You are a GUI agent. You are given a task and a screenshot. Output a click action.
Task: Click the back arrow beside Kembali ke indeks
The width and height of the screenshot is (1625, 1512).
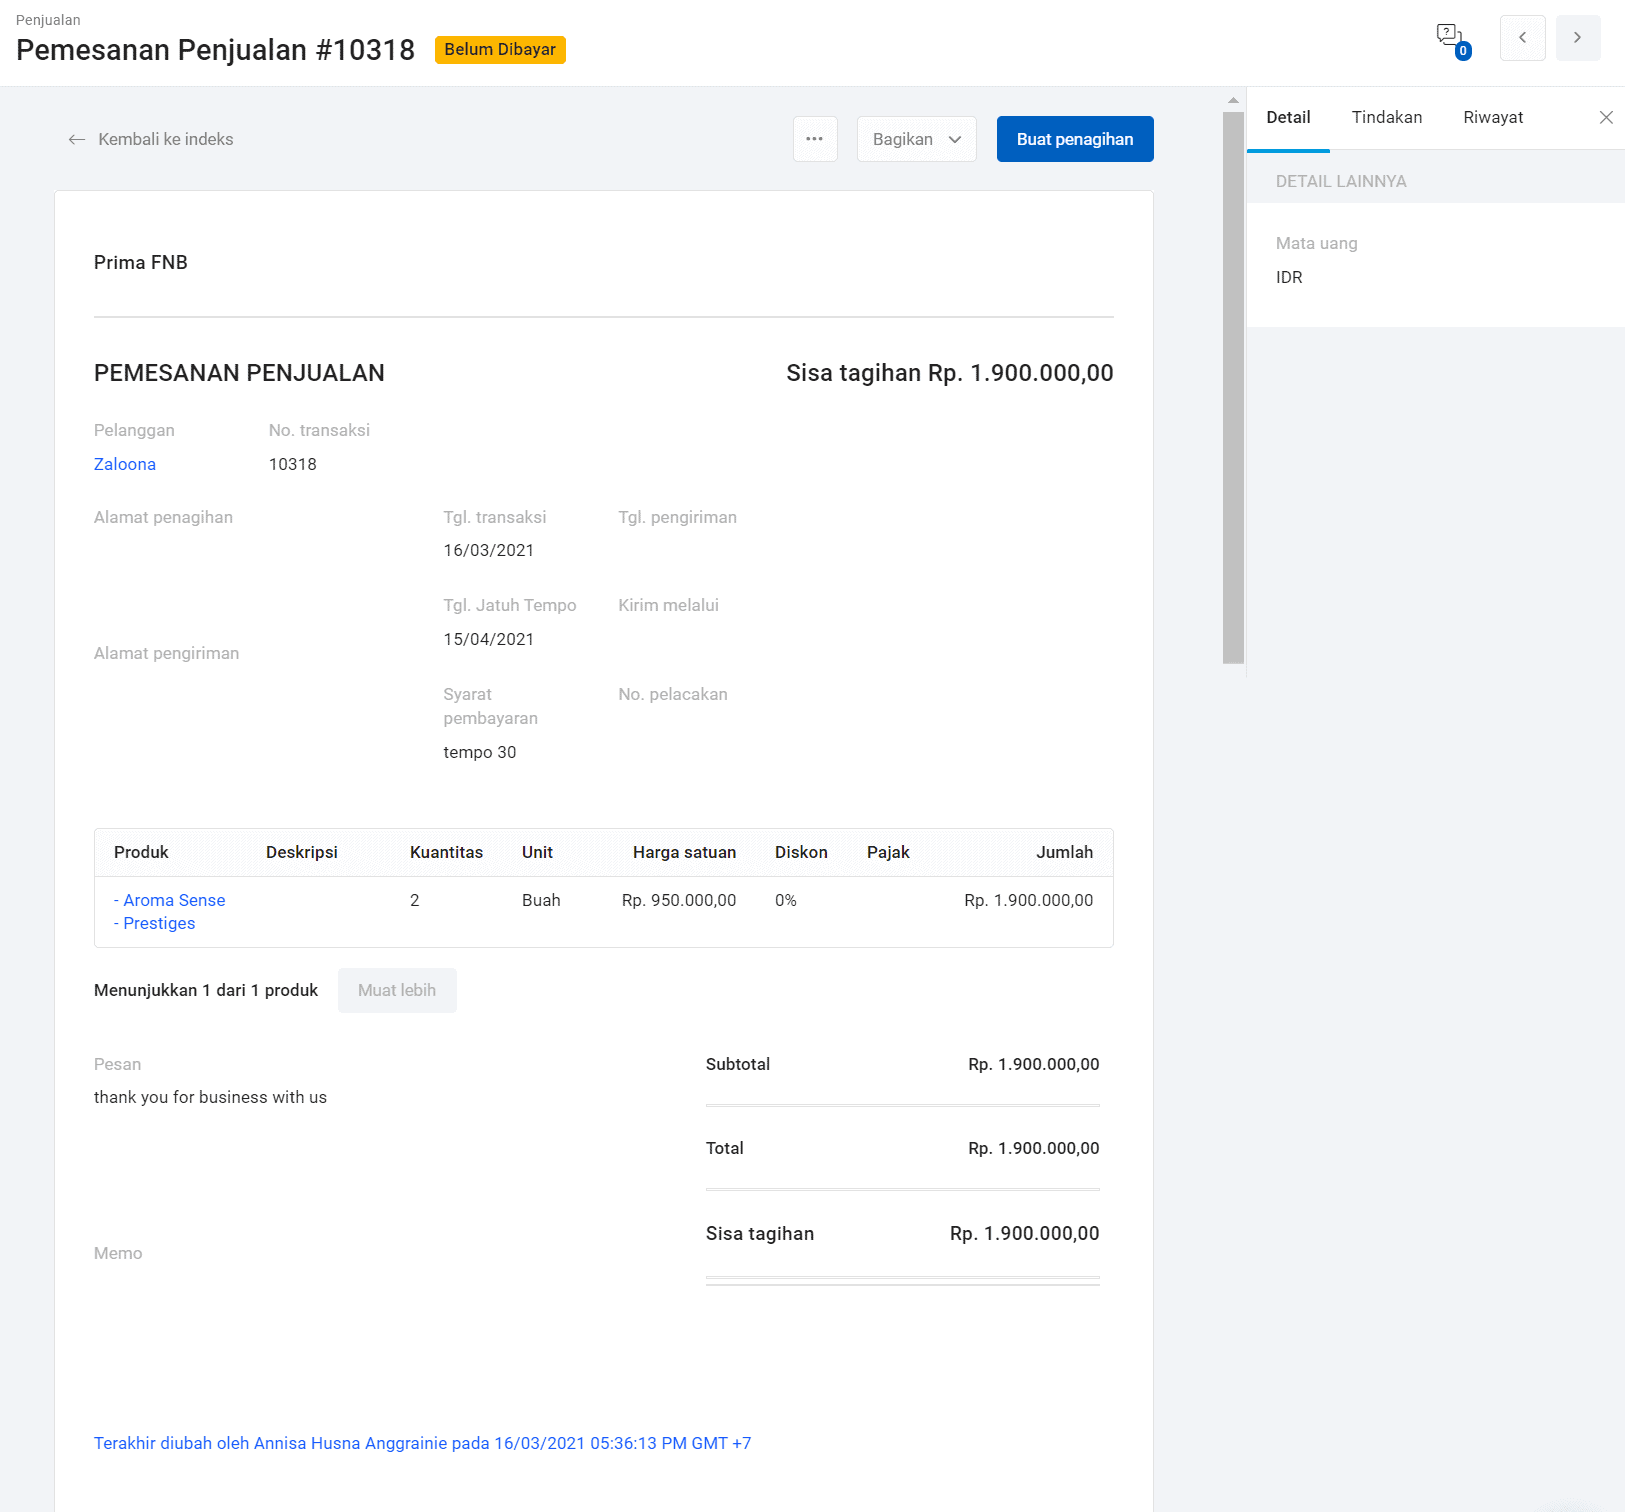click(76, 139)
